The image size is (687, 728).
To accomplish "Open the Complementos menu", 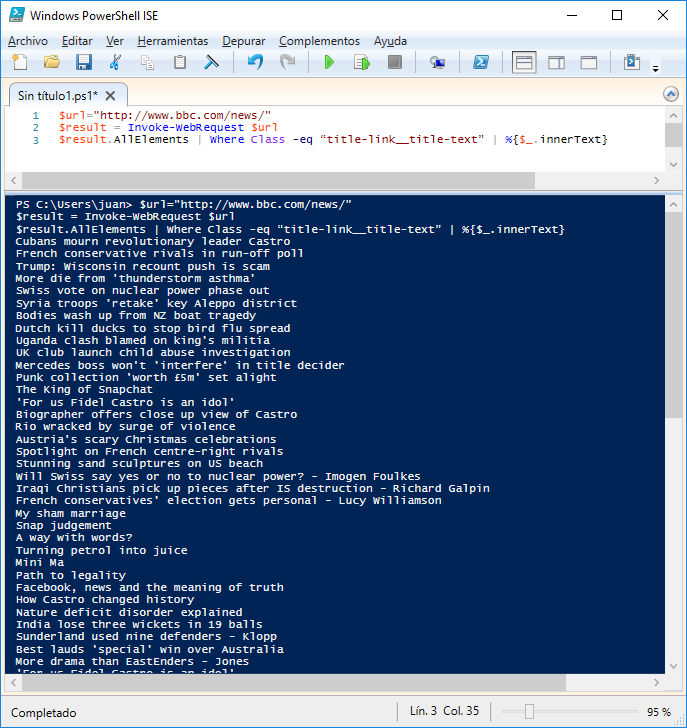I will click(x=319, y=41).
